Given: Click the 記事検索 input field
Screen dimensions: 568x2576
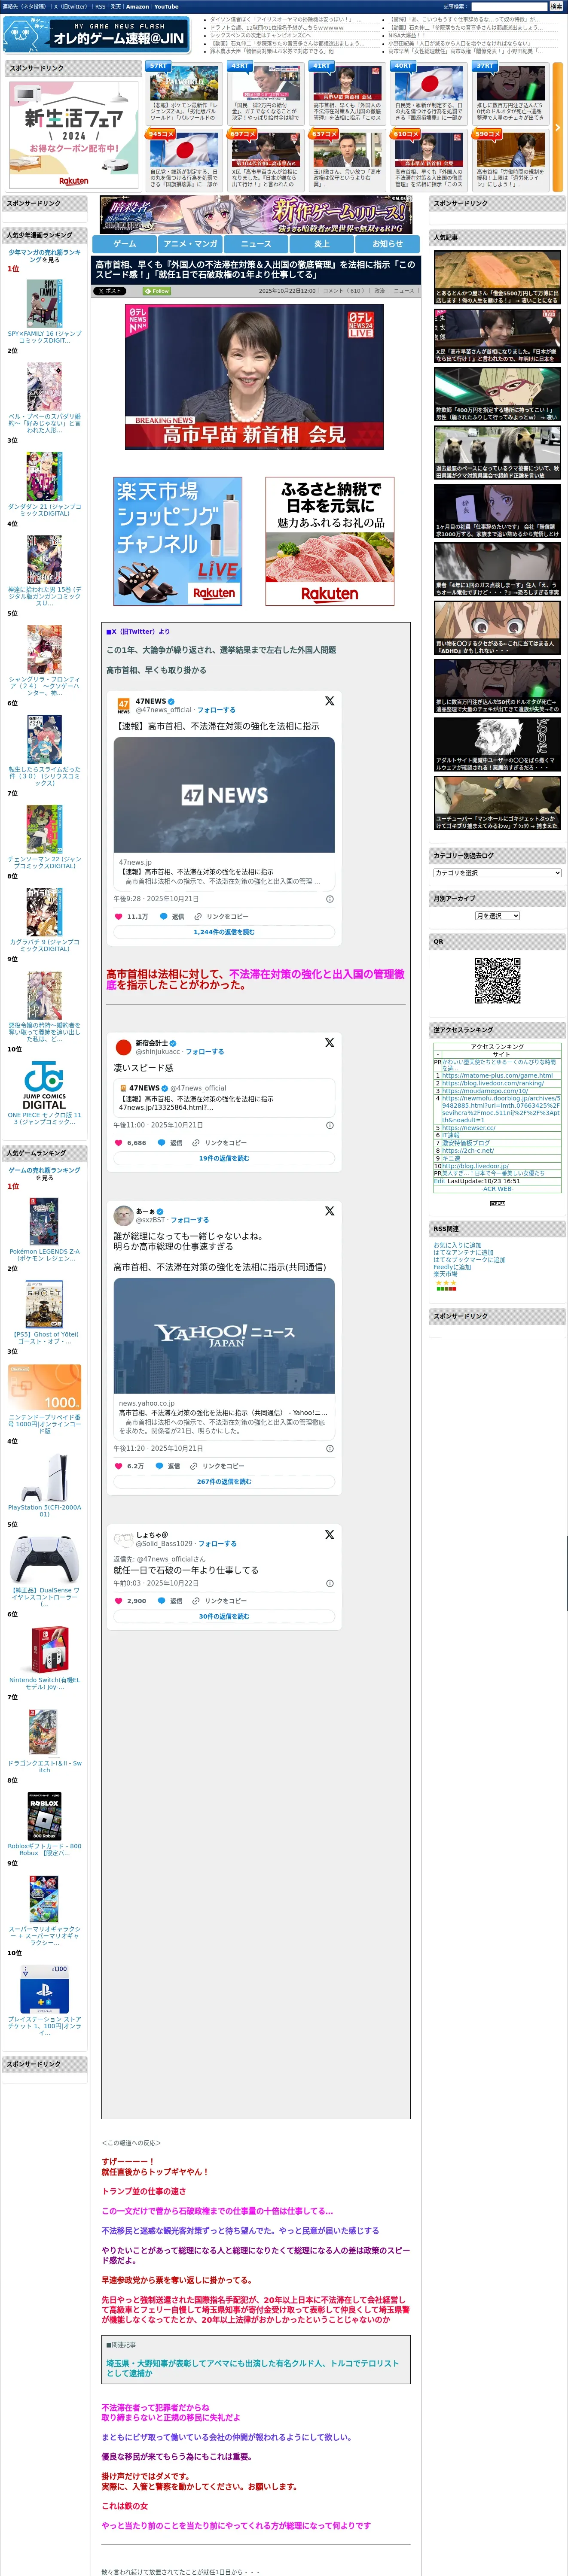Looking at the screenshot, I should click(509, 6).
